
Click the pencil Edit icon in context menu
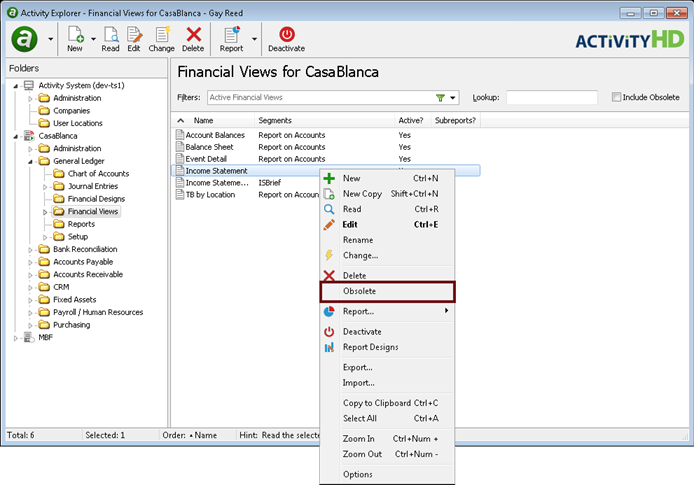point(329,225)
